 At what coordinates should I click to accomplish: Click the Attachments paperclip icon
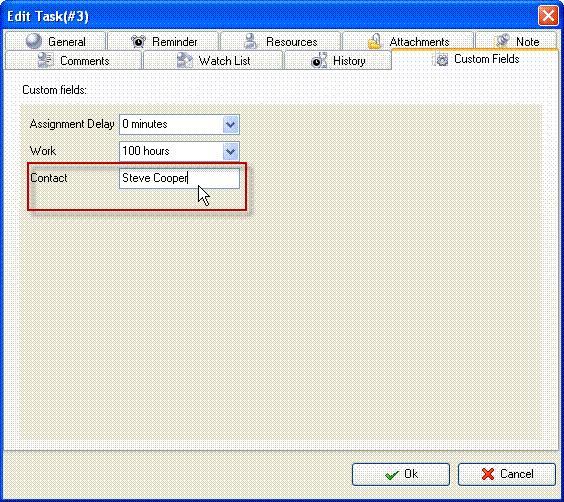point(374,41)
